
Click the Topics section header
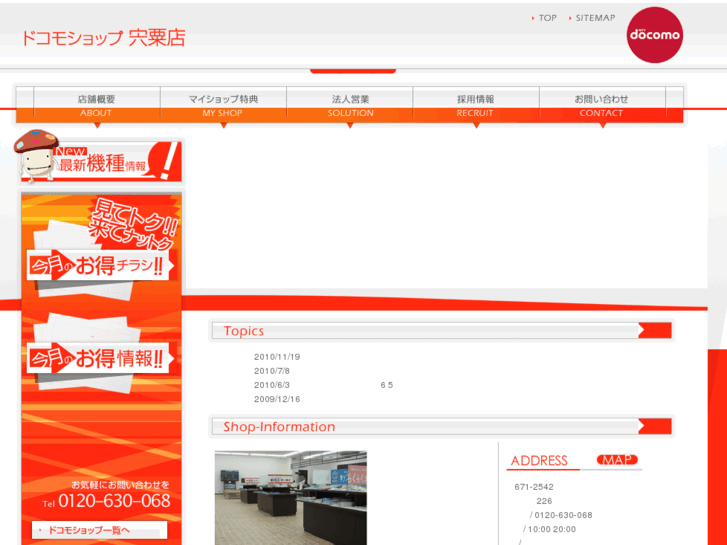coord(441,331)
